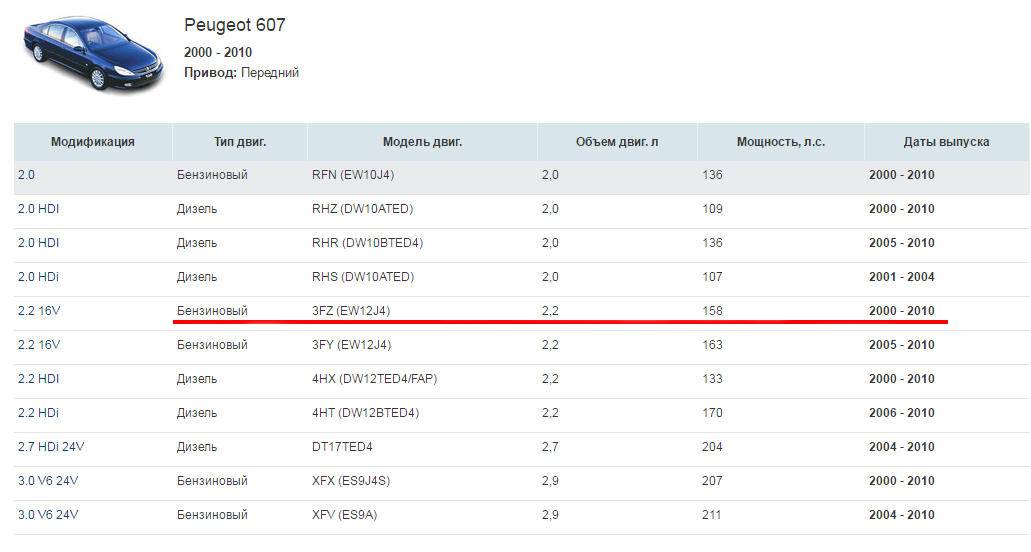
Task: Open the 2.0 HDi link for RHS engine
Action: (x=38, y=277)
